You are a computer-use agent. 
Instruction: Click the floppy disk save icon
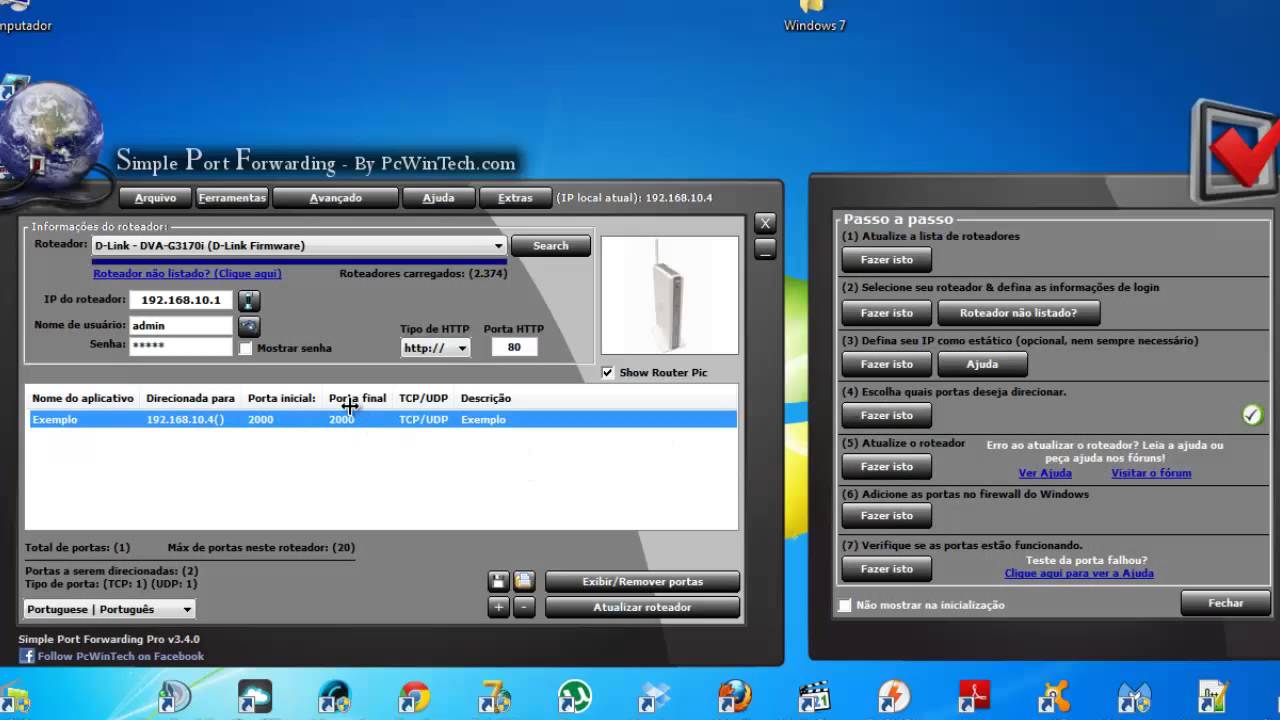[499, 581]
